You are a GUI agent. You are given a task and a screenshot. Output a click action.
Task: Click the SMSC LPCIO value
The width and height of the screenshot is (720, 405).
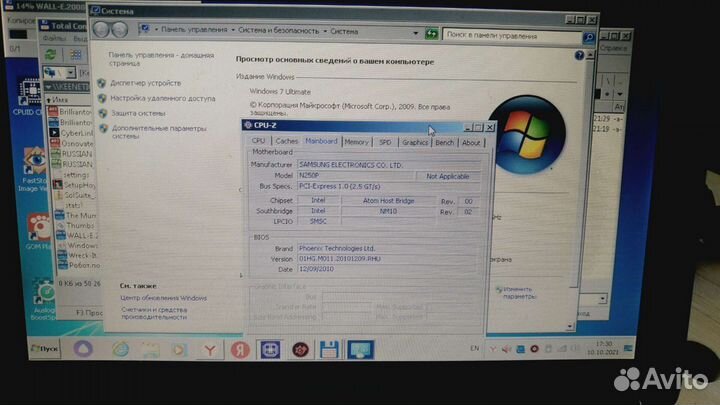coord(318,221)
